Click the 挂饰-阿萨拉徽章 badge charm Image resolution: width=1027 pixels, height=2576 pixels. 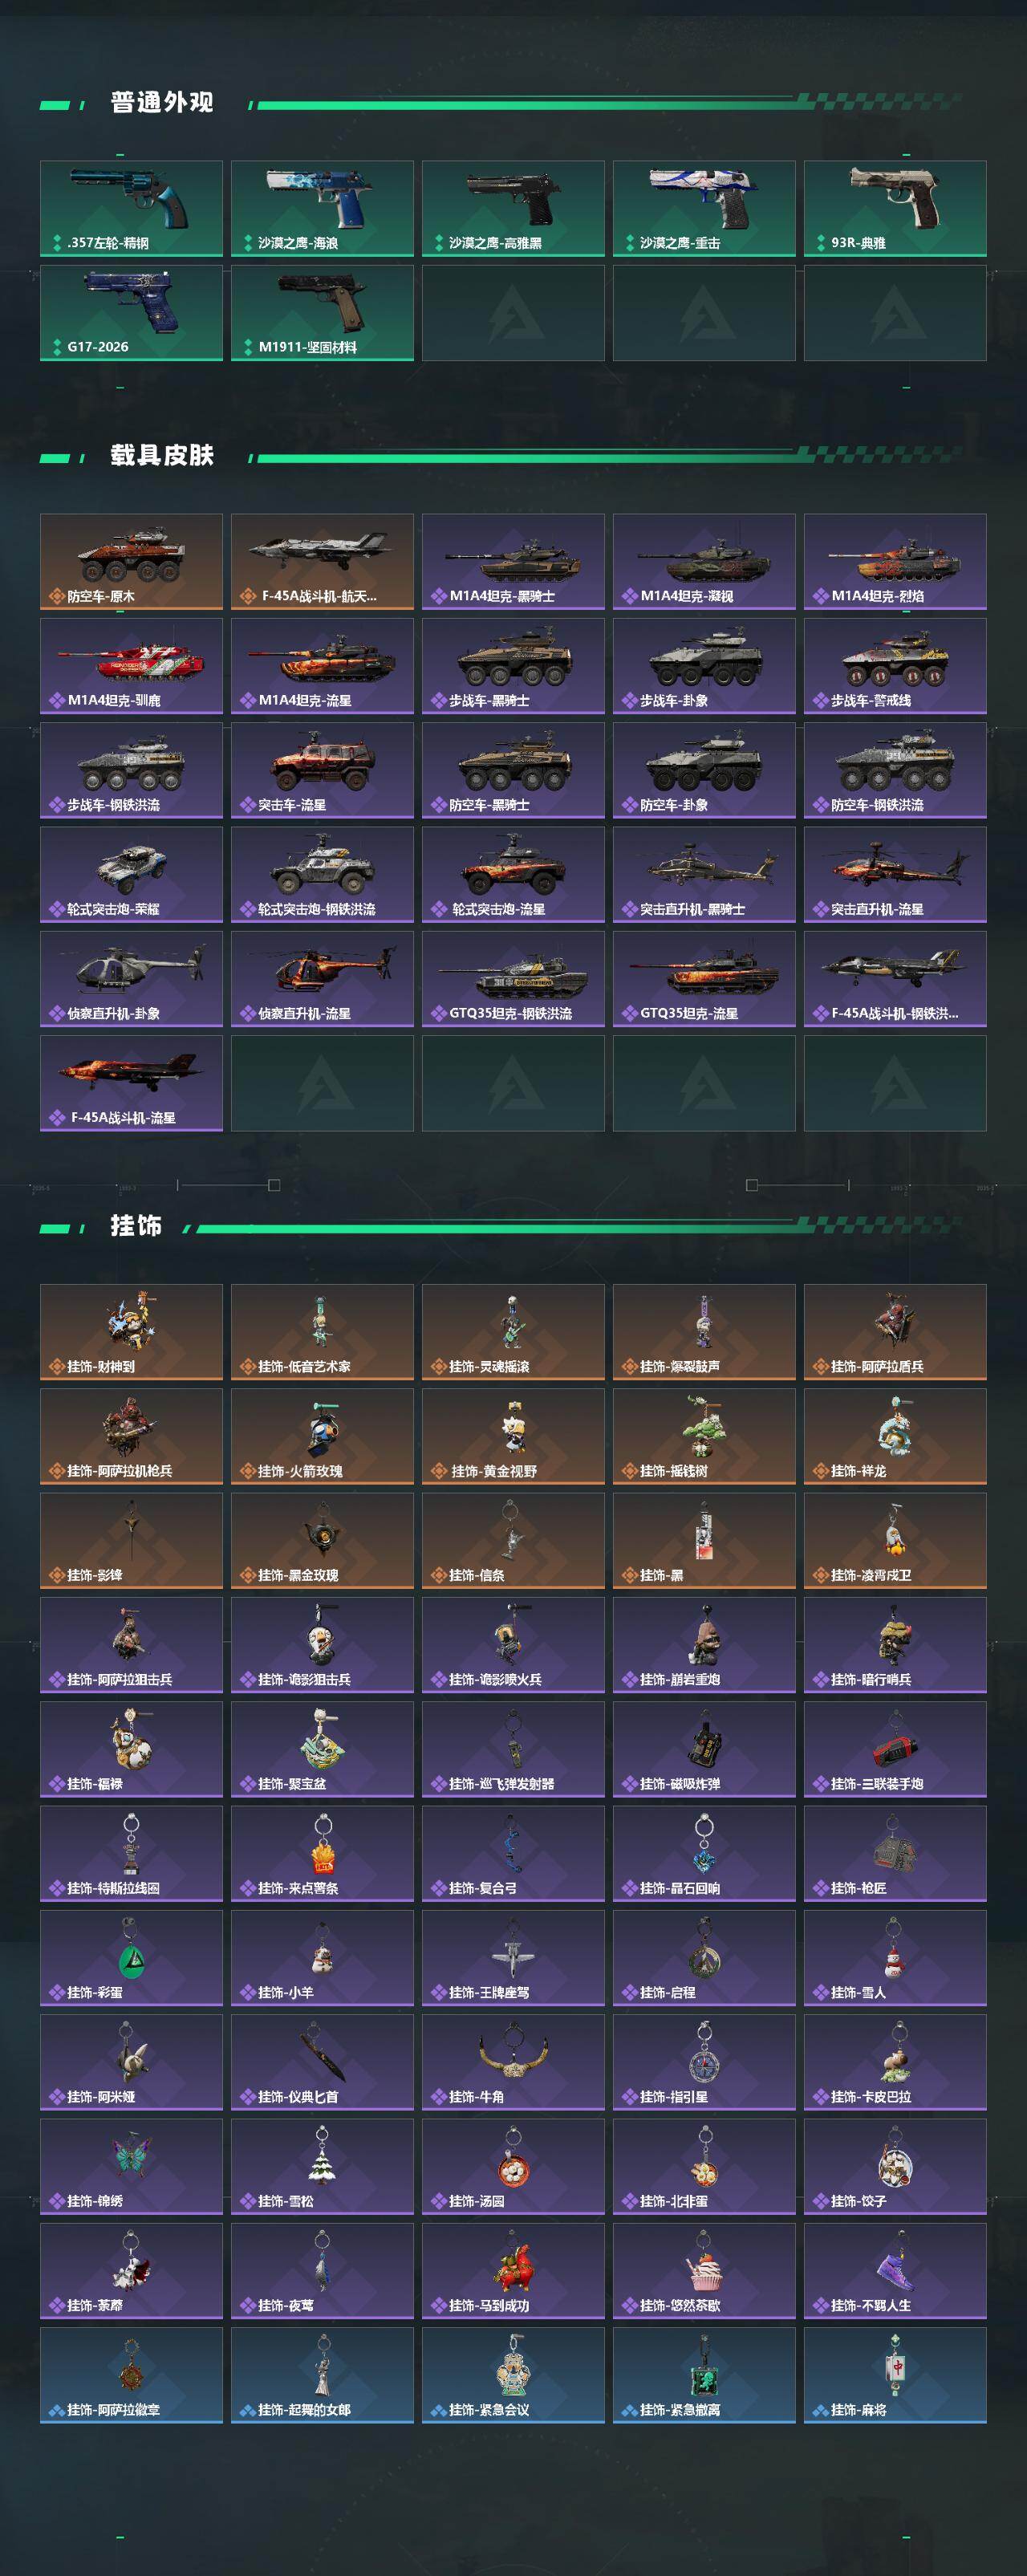(131, 2375)
